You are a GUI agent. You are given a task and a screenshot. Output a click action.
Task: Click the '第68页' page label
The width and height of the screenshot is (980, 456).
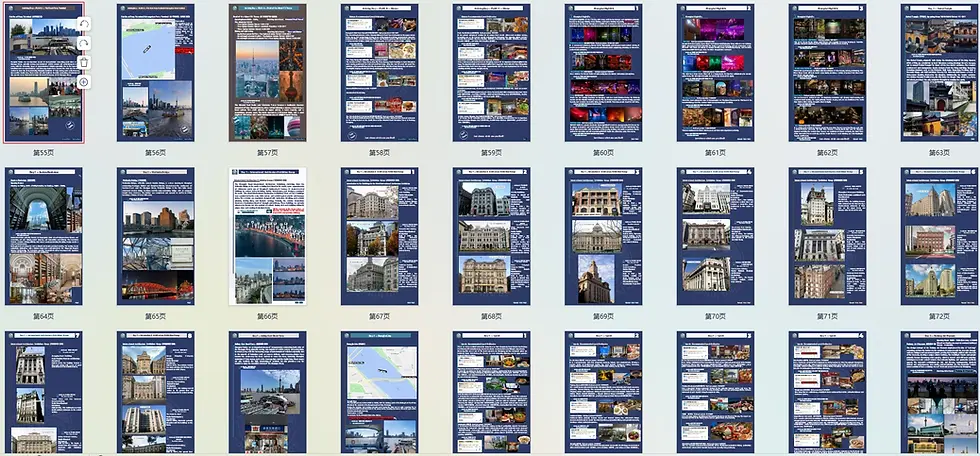click(x=491, y=316)
